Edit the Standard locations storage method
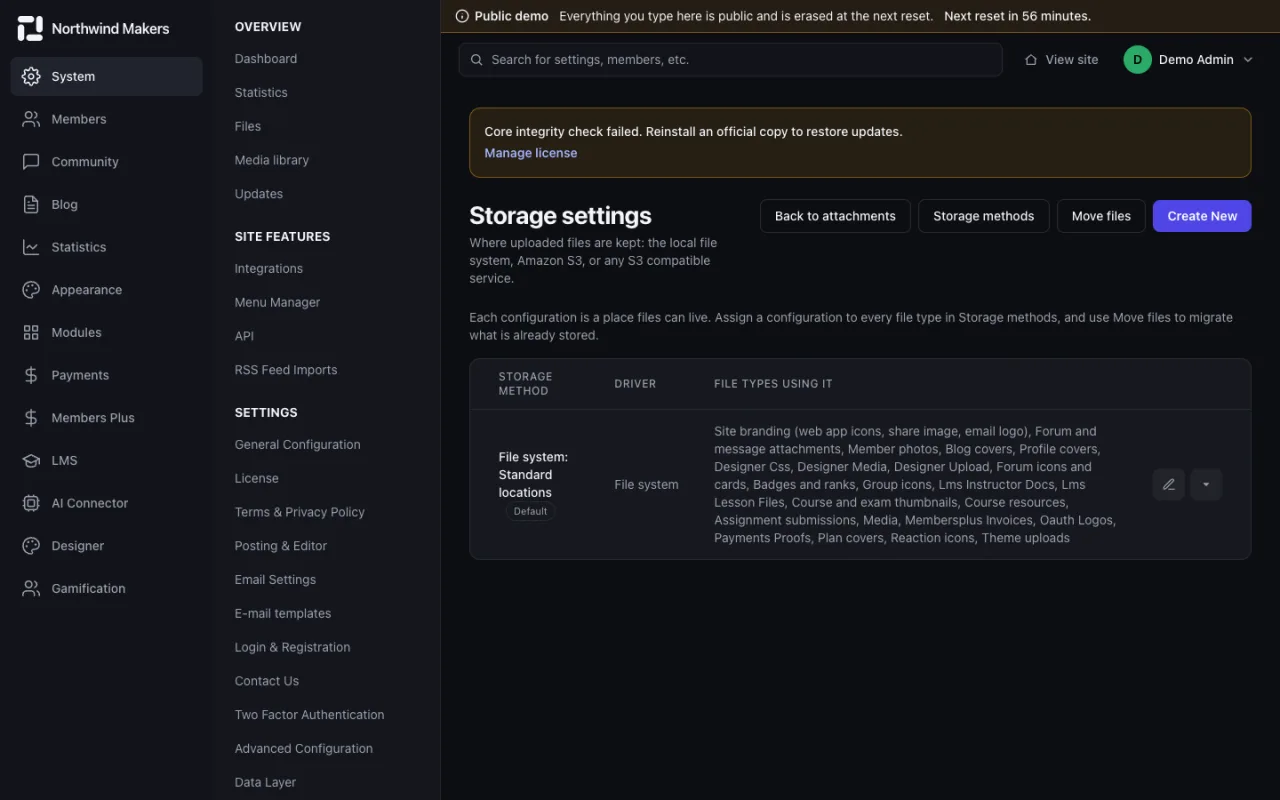This screenshot has width=1280, height=800. point(1168,485)
